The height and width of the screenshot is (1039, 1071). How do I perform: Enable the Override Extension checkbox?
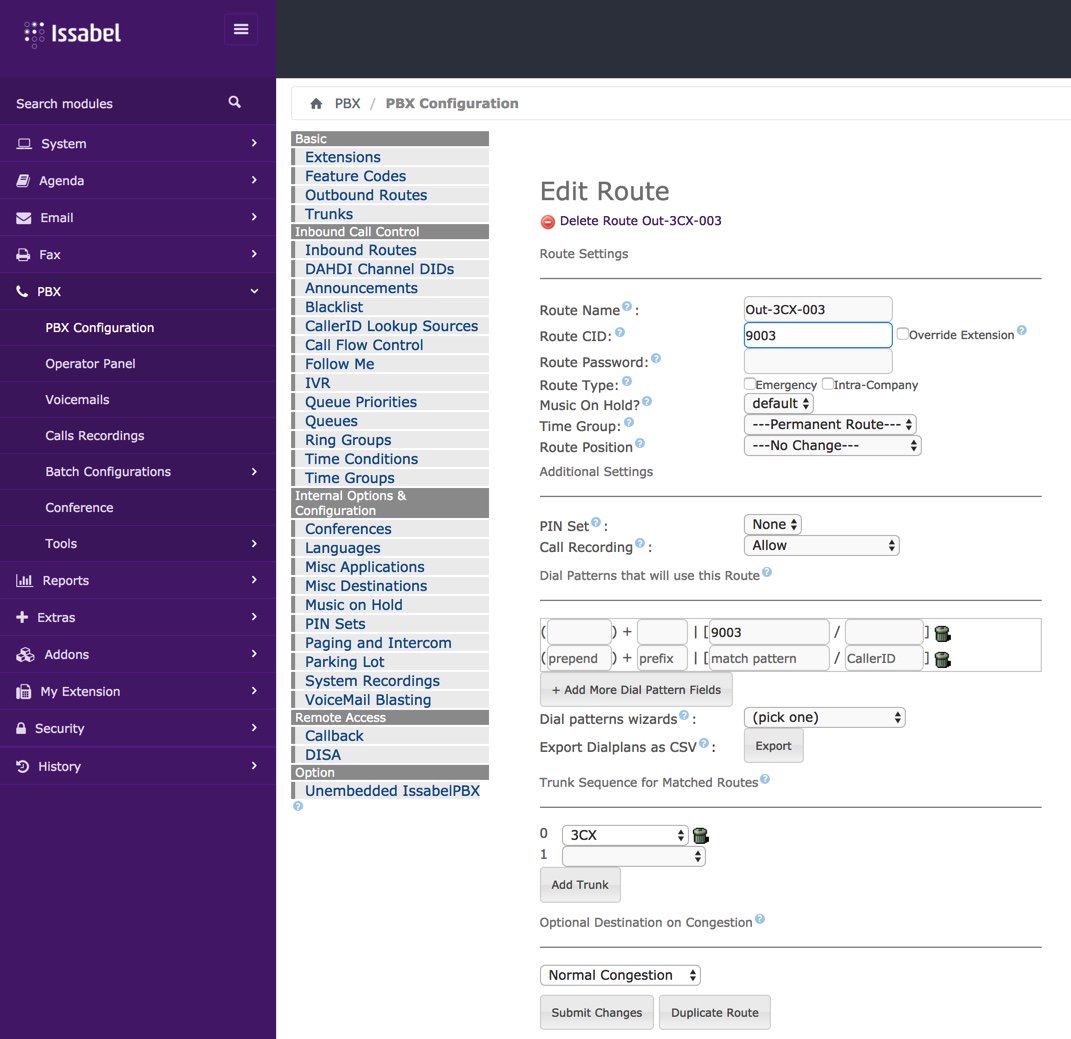coord(902,334)
